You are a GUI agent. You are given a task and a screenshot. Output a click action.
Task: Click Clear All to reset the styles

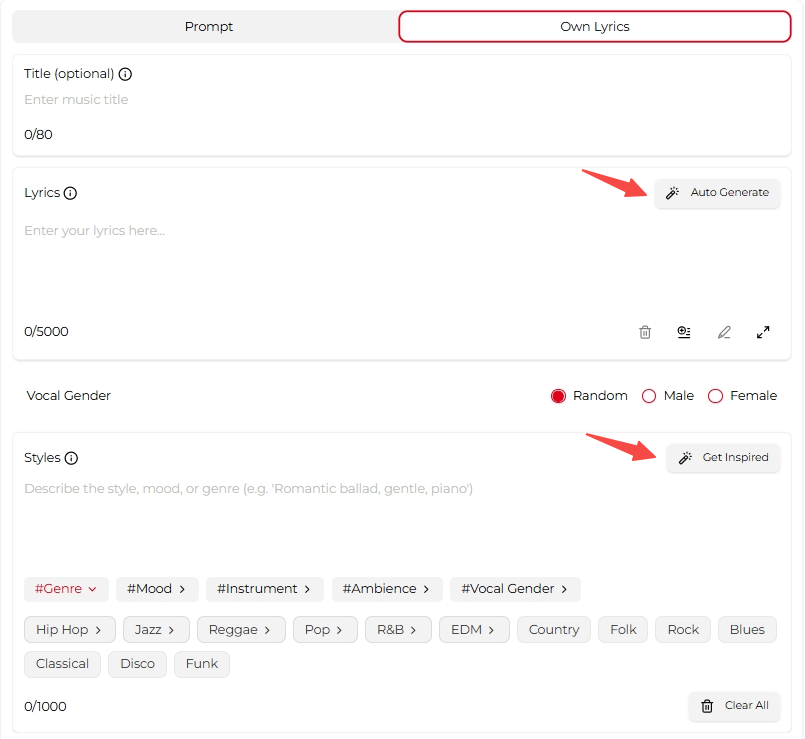click(x=734, y=706)
